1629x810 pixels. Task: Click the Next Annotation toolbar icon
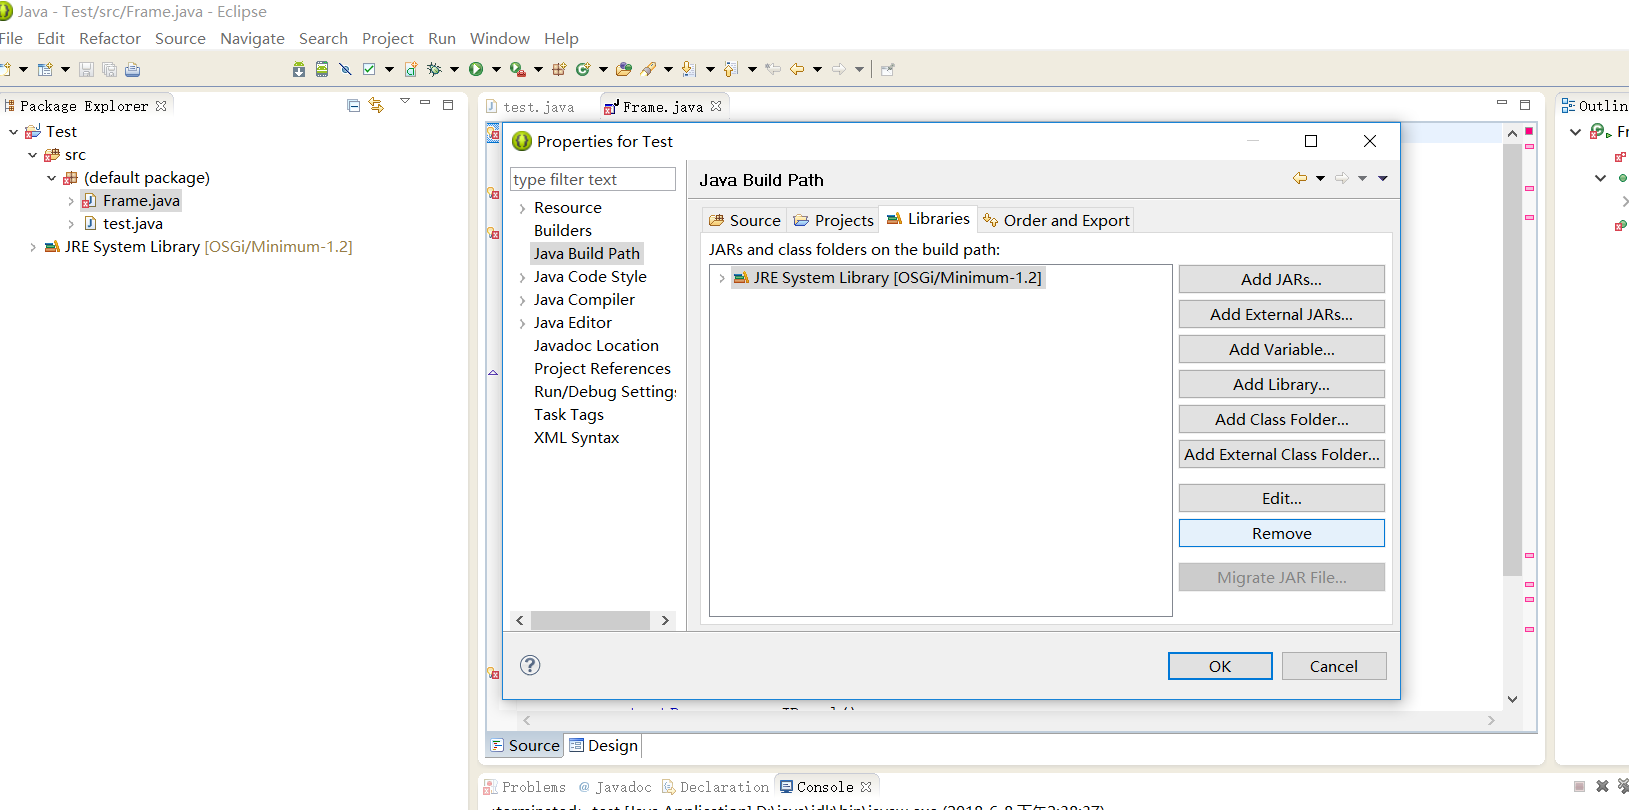688,69
